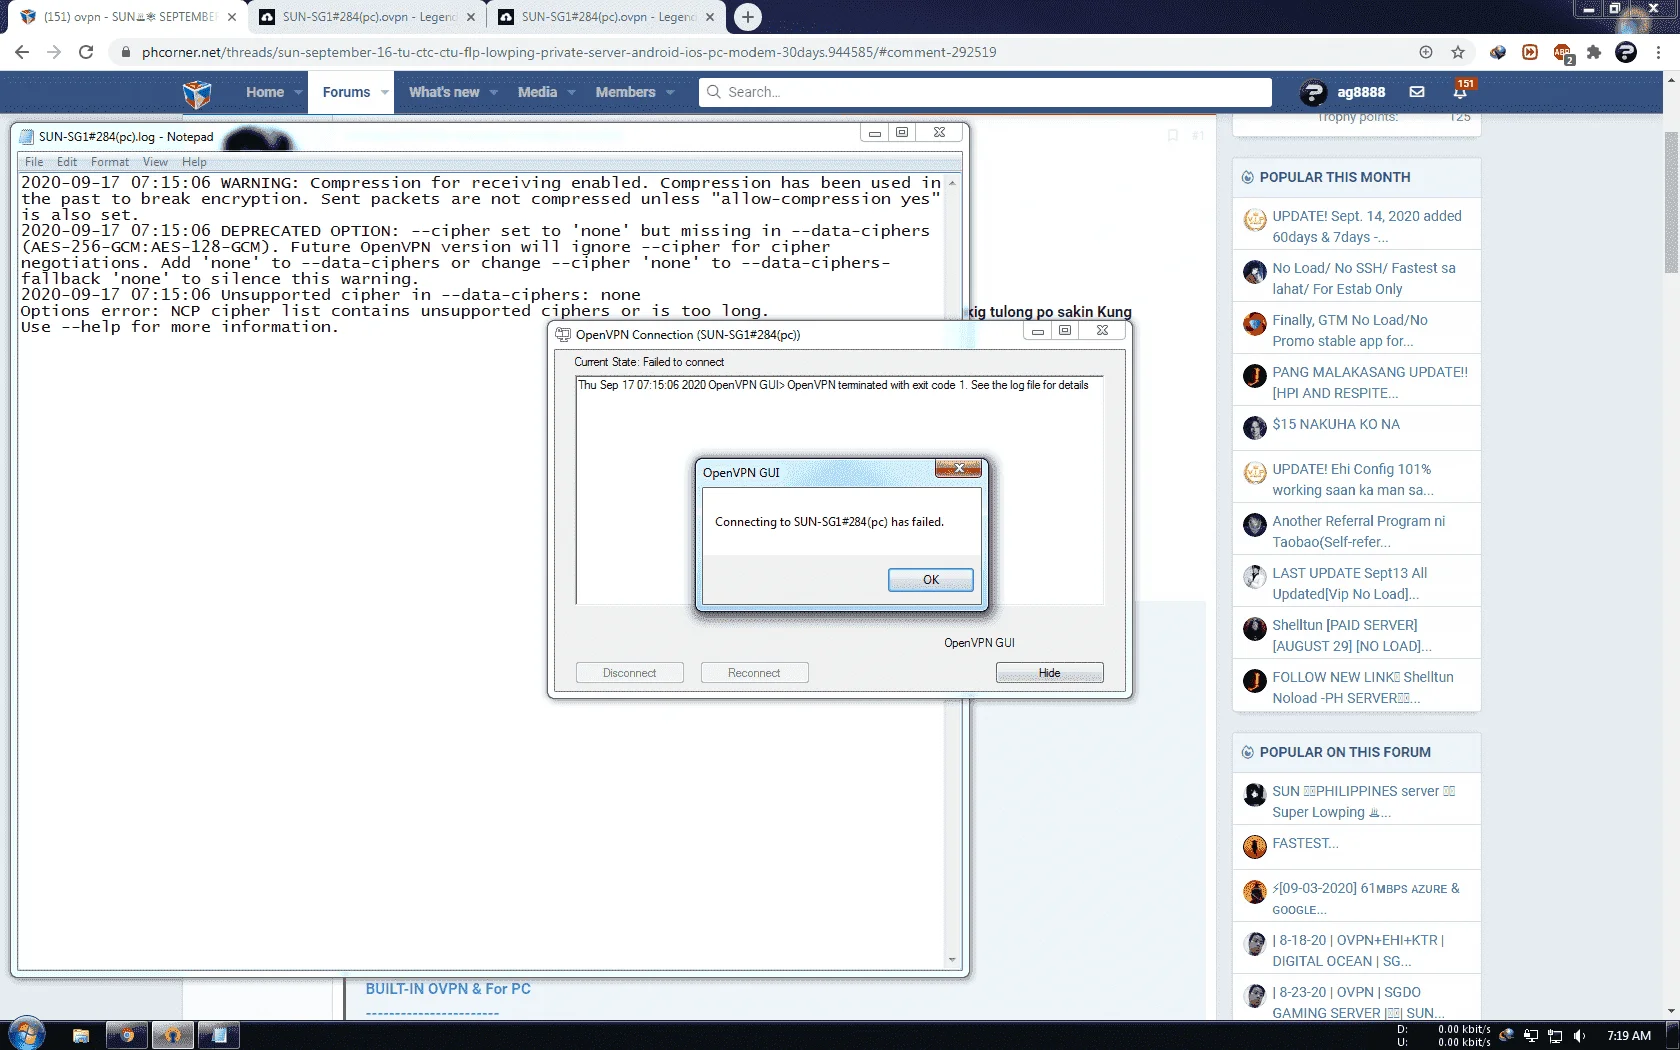Open File Explorer from the taskbar
Image resolution: width=1680 pixels, height=1050 pixels.
pos(81,1035)
